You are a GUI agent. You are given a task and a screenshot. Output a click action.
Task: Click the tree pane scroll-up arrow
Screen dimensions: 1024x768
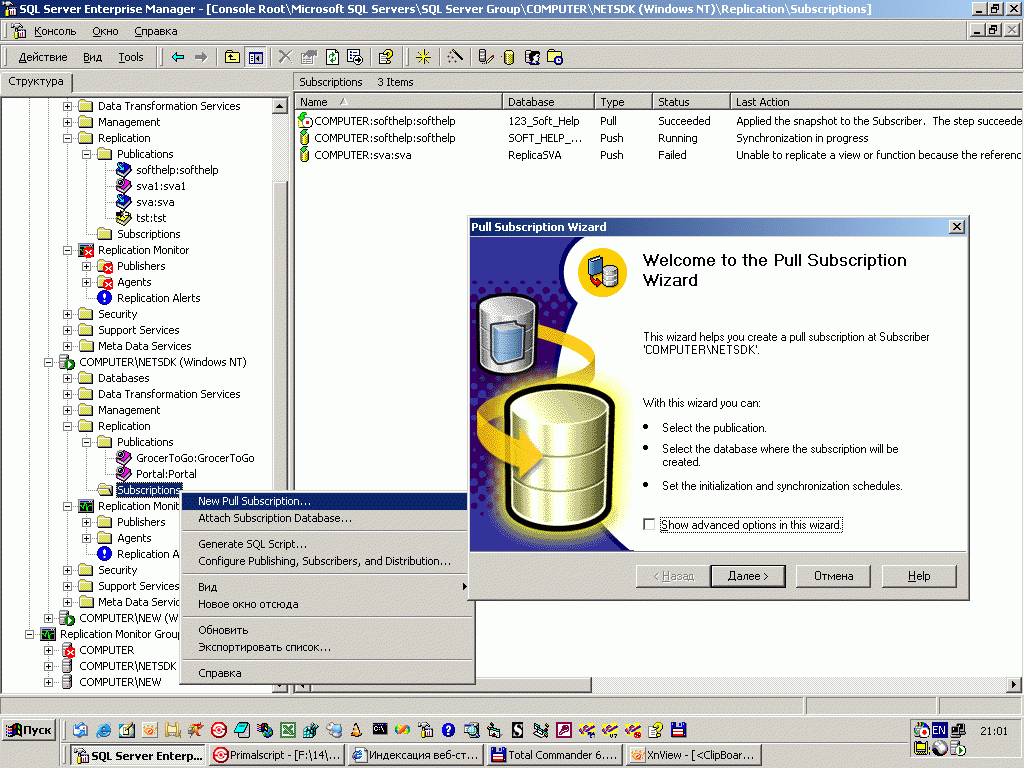[x=280, y=106]
